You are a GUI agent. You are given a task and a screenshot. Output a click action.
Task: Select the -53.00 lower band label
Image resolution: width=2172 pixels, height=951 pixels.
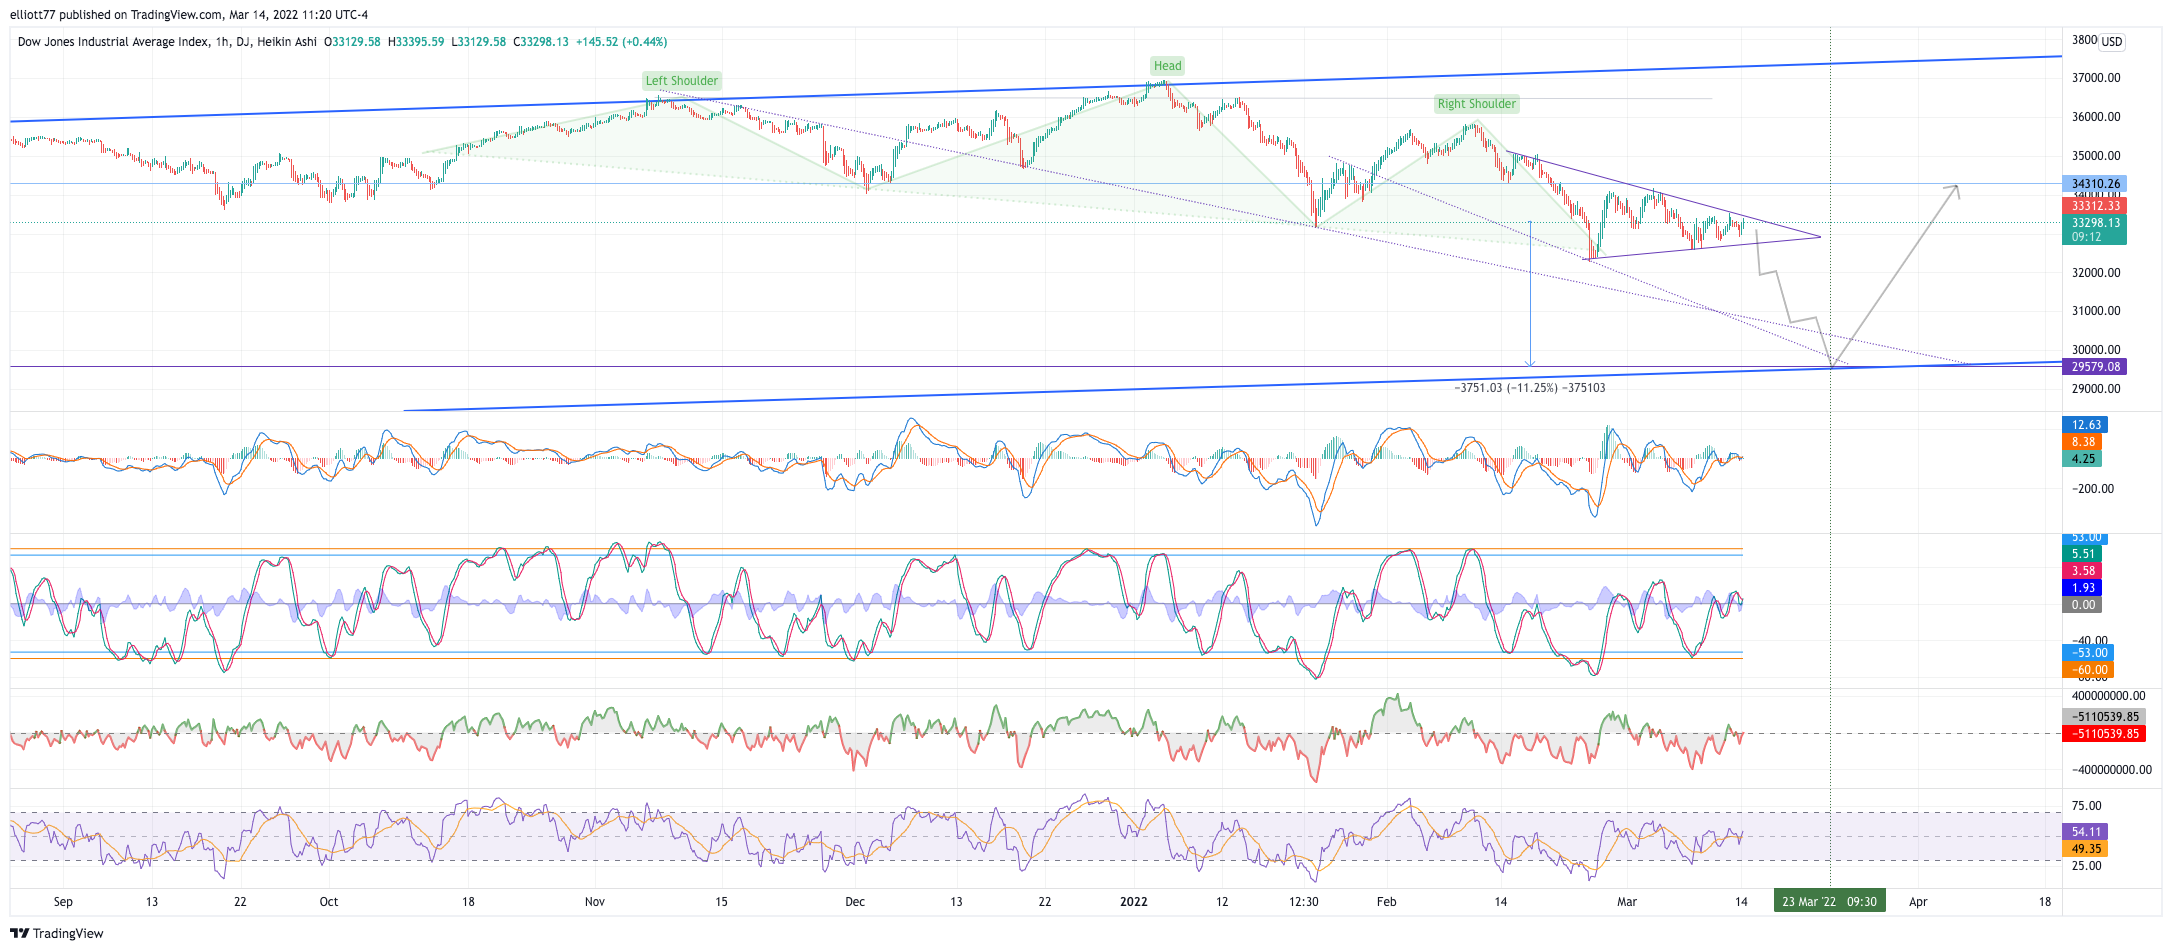[2088, 653]
